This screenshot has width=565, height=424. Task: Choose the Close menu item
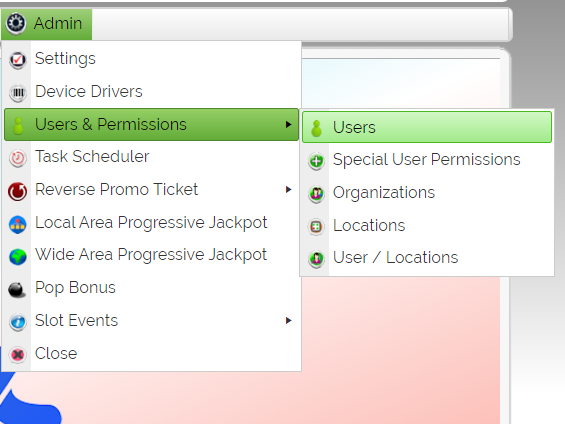pos(151,353)
